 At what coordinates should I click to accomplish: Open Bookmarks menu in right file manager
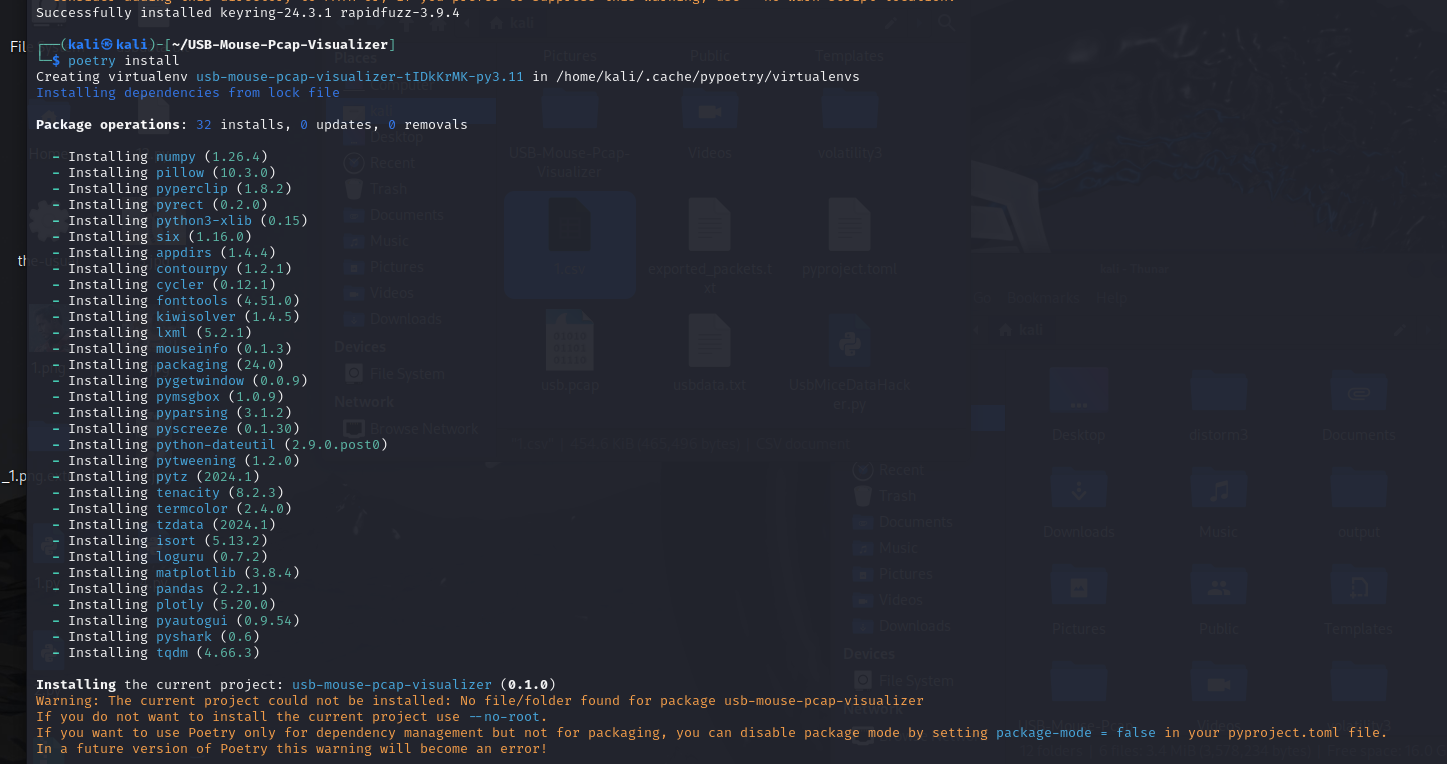(1043, 298)
